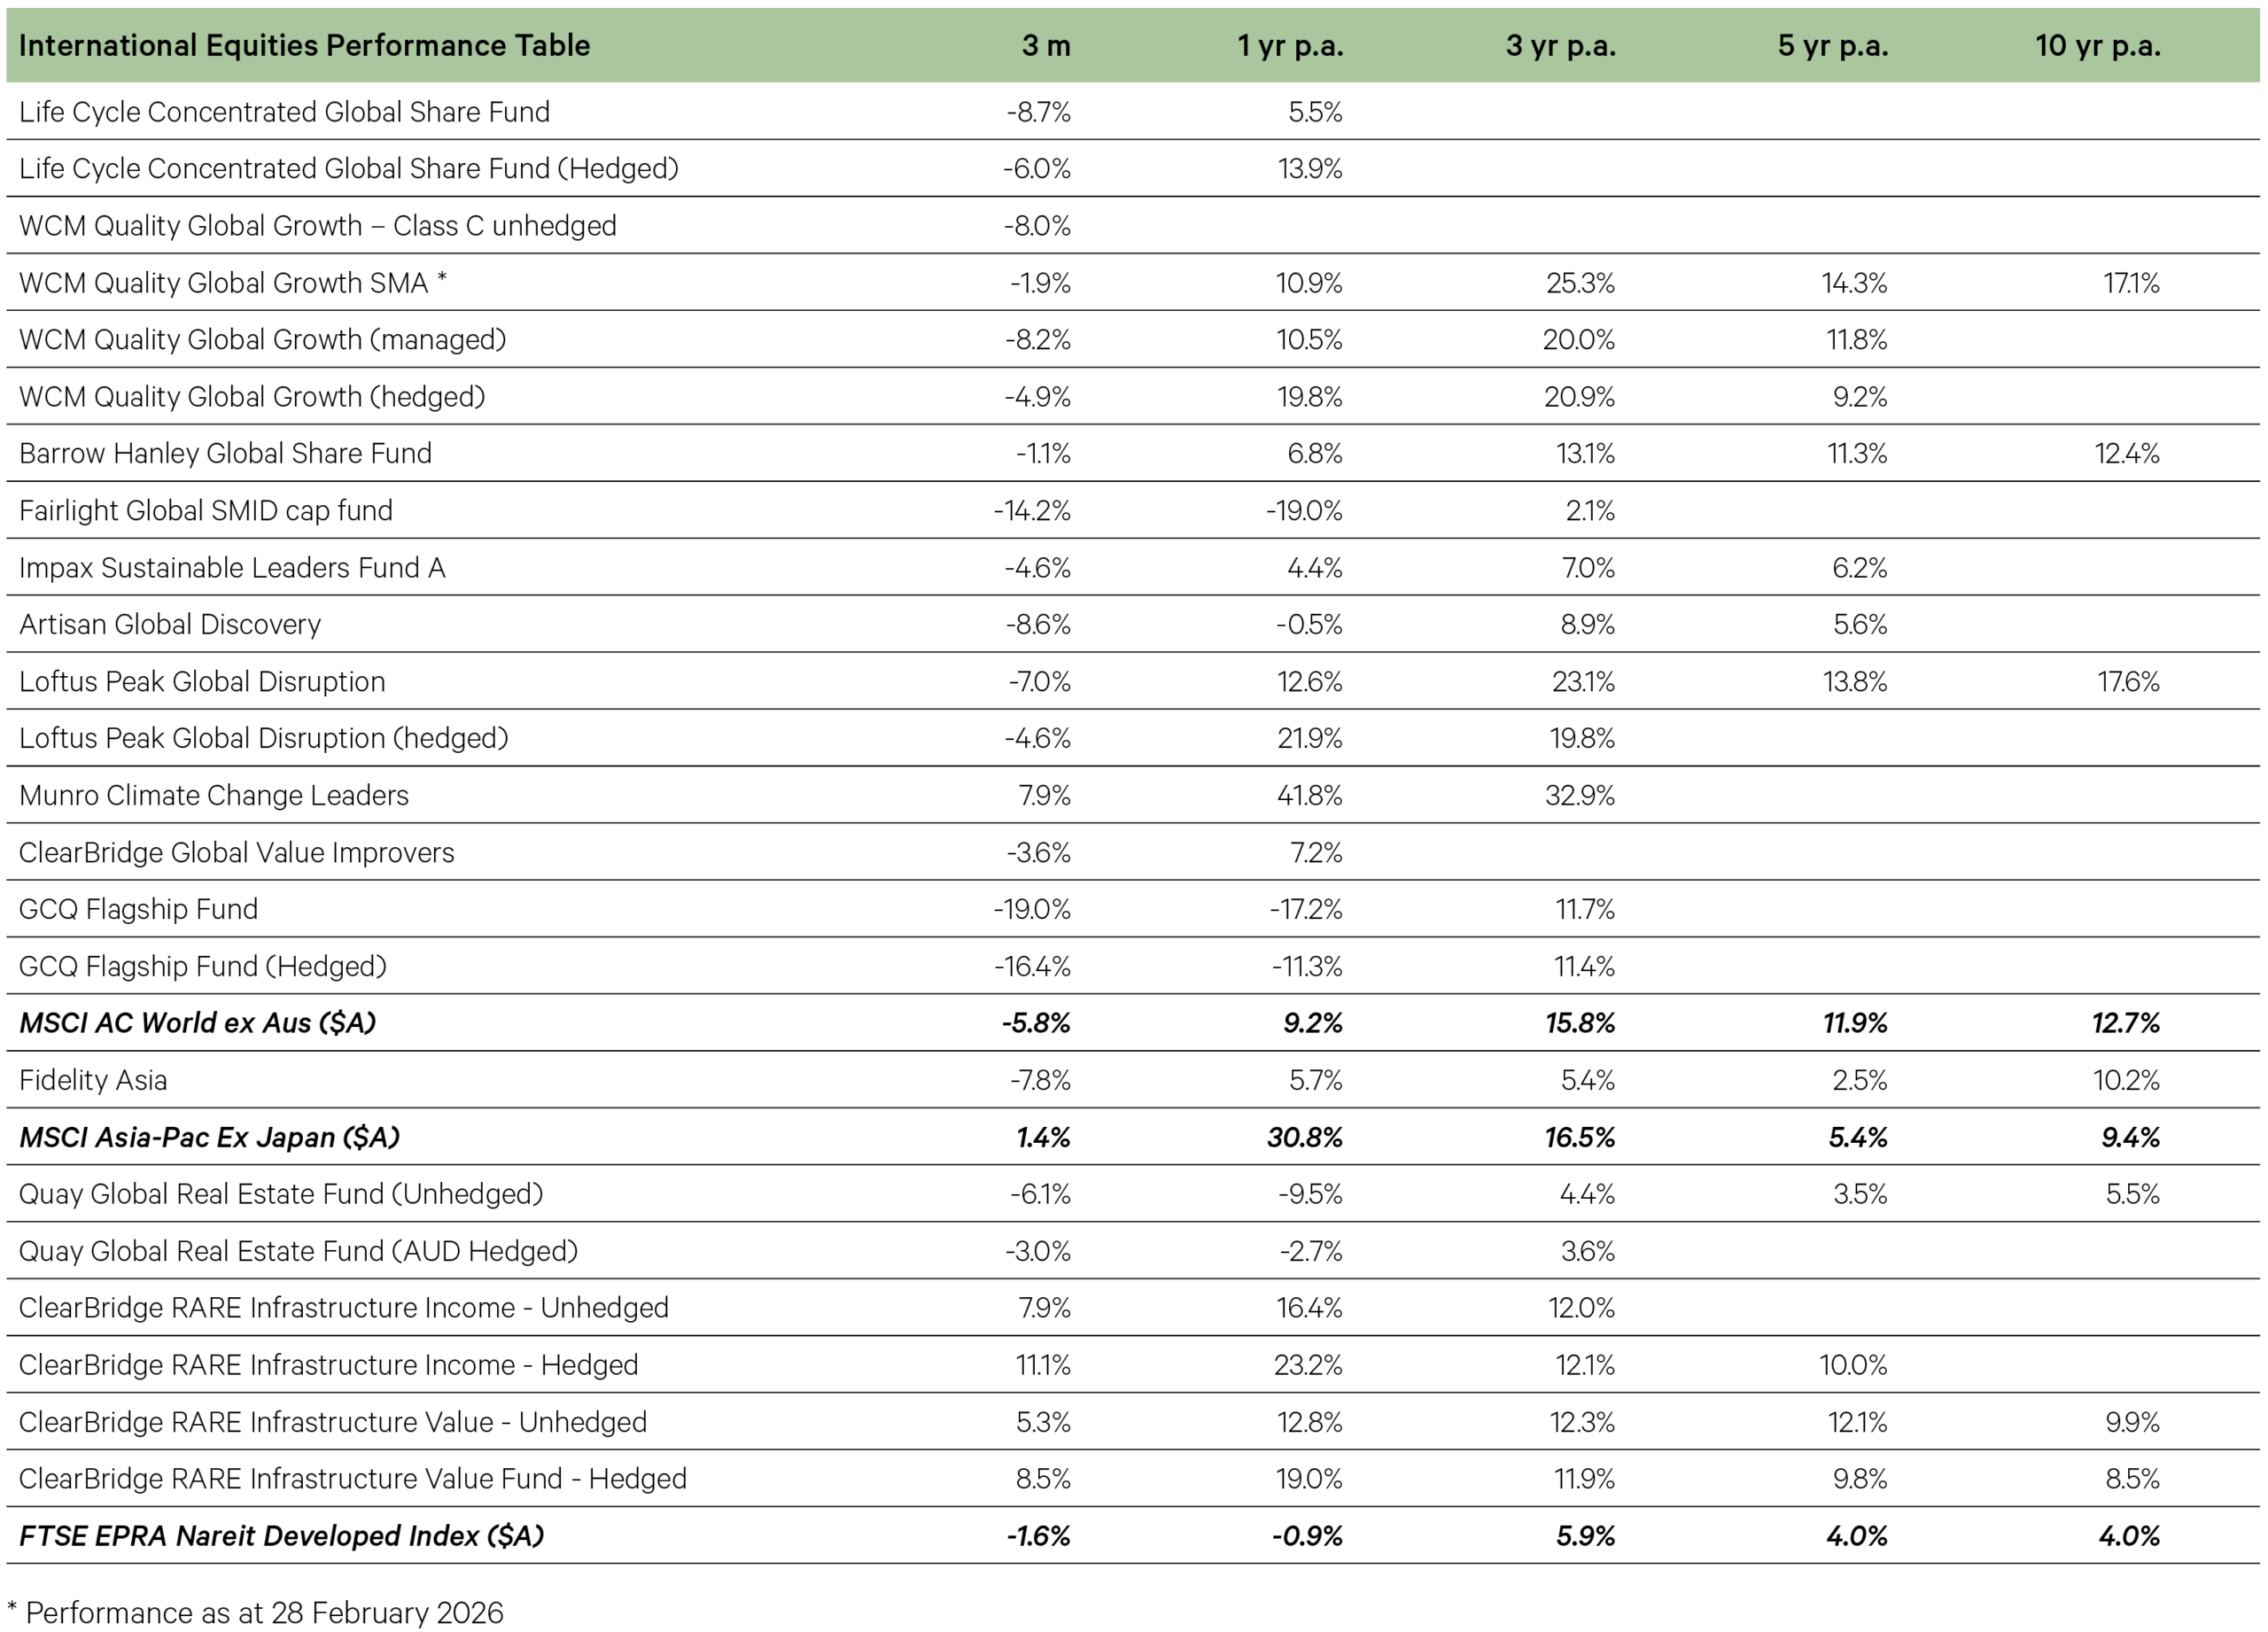
Task: Select the Munro Climate Change Leaders row name
Action: pos(214,795)
